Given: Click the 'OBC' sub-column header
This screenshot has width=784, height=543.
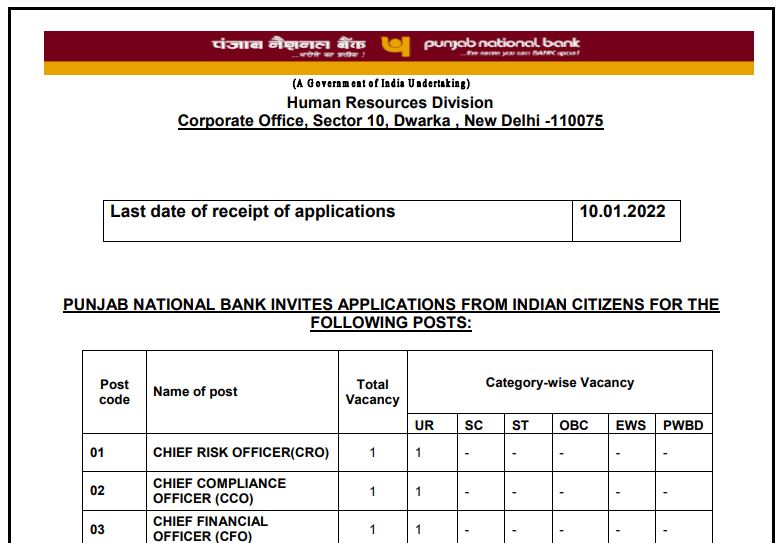Looking at the screenshot, I should click(580, 424).
